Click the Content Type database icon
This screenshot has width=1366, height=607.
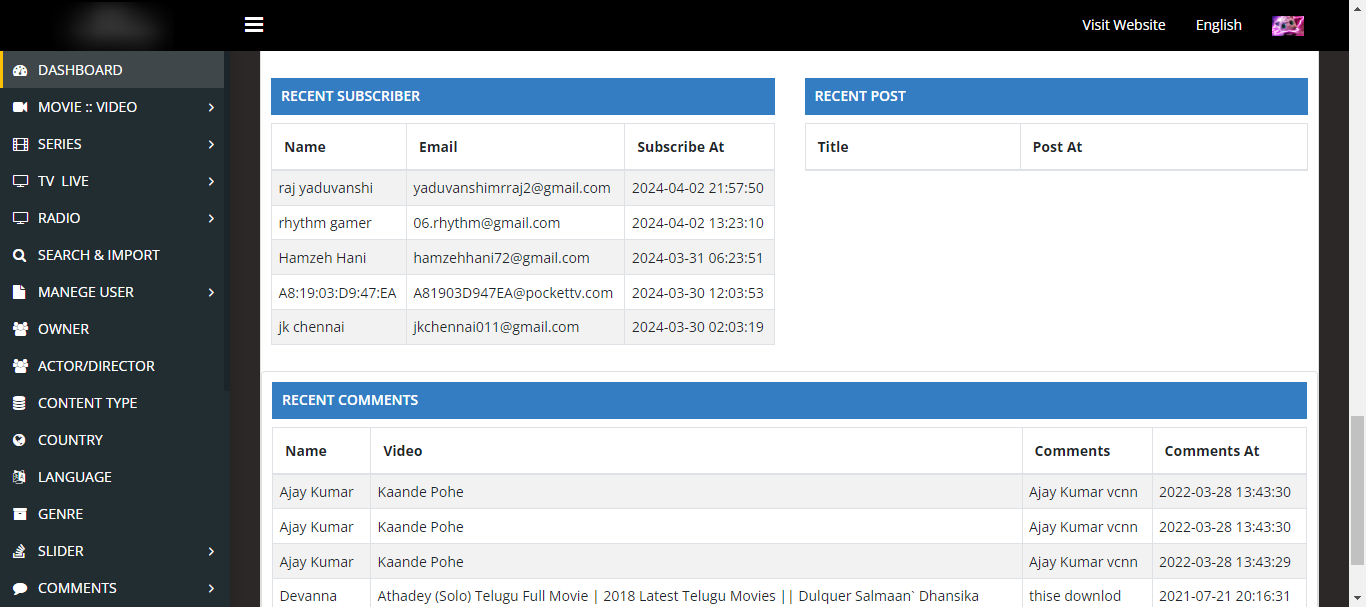[x=20, y=403]
